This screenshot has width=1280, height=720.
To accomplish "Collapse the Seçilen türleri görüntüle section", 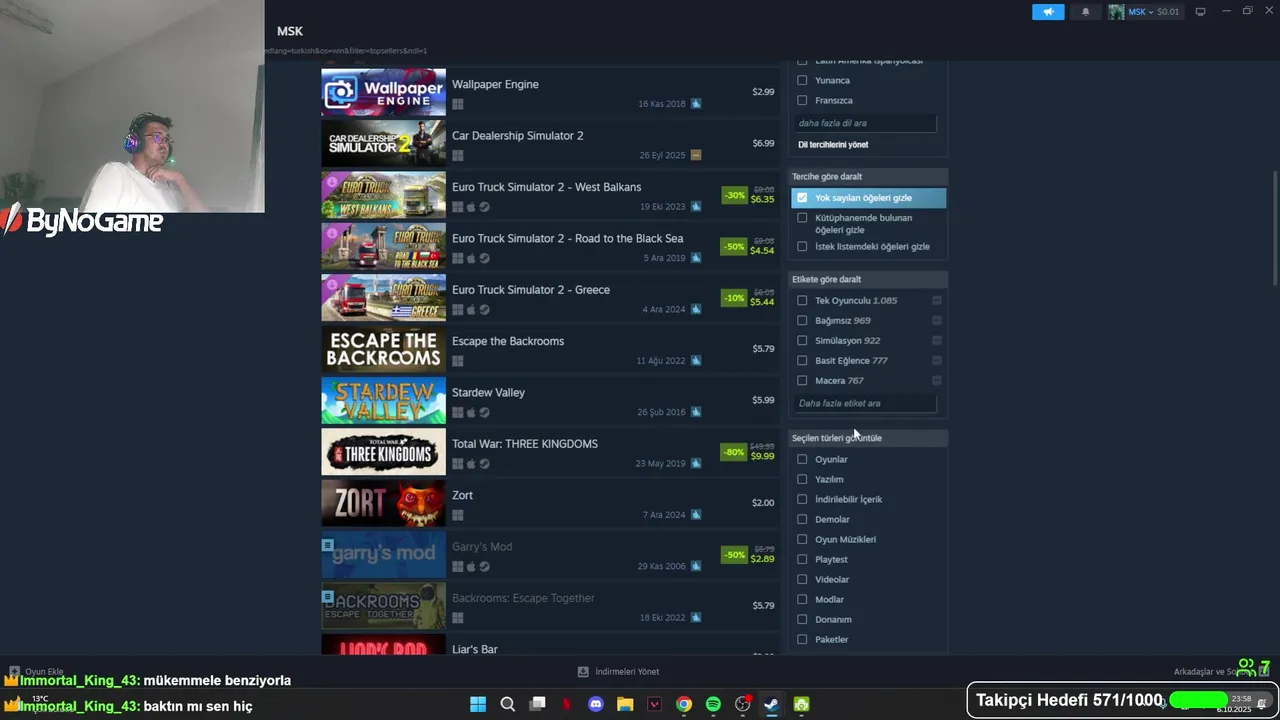I will point(868,438).
